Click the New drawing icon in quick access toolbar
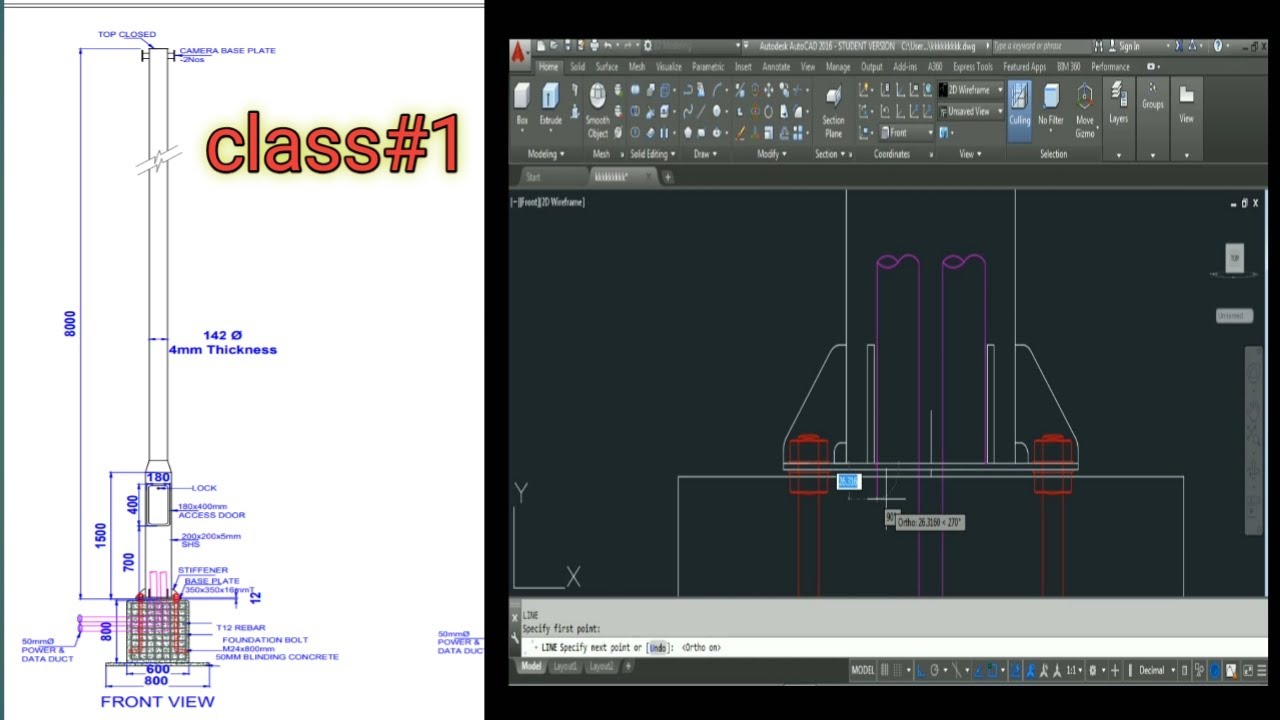Viewport: 1280px width, 720px height. [x=540, y=46]
